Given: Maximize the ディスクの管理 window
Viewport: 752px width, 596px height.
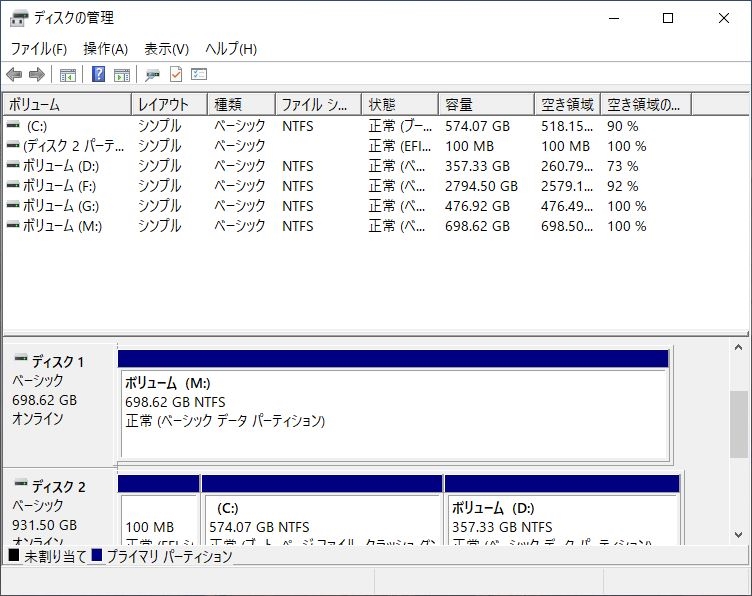Looking at the screenshot, I should (668, 19).
